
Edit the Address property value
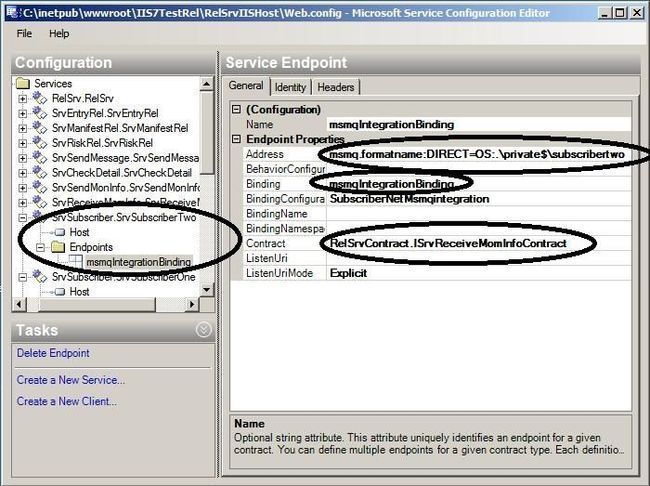[479, 154]
